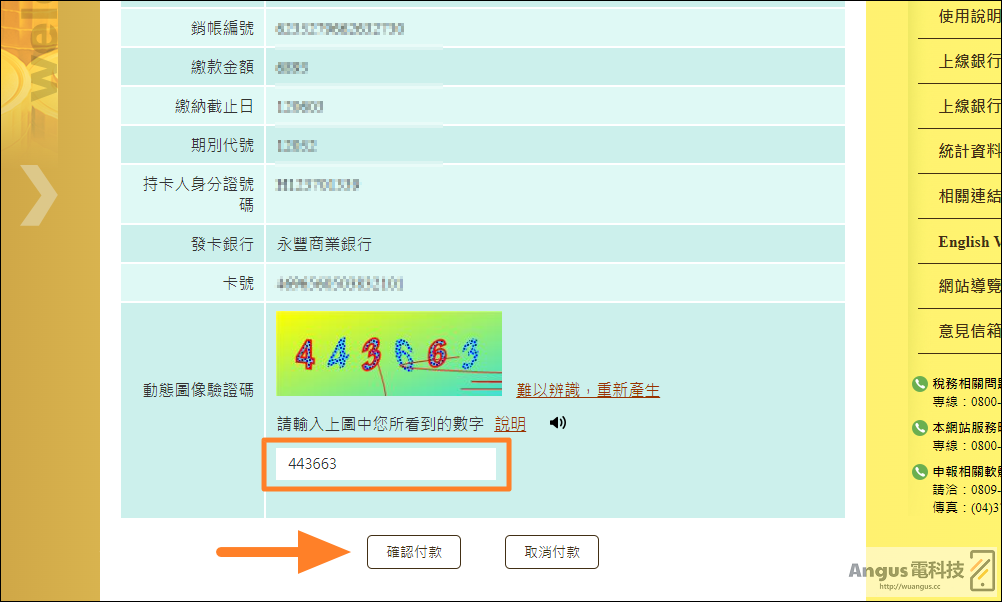This screenshot has height=602, width=1002.
Task: Click the 請輸入上圖中您所看到的數字 instruction text
Action: 380,424
